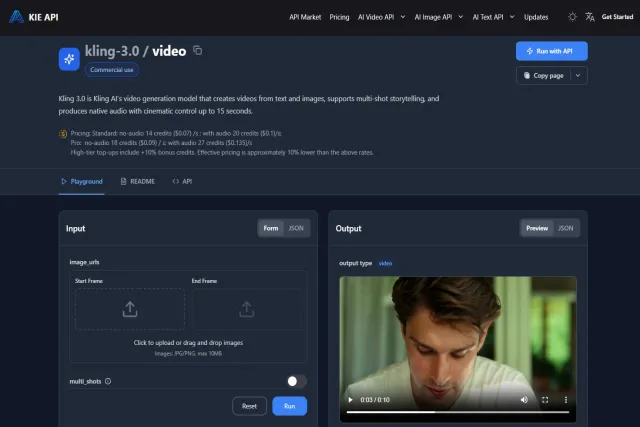
Task: Click the multi_shots info icon
Action: [108, 381]
